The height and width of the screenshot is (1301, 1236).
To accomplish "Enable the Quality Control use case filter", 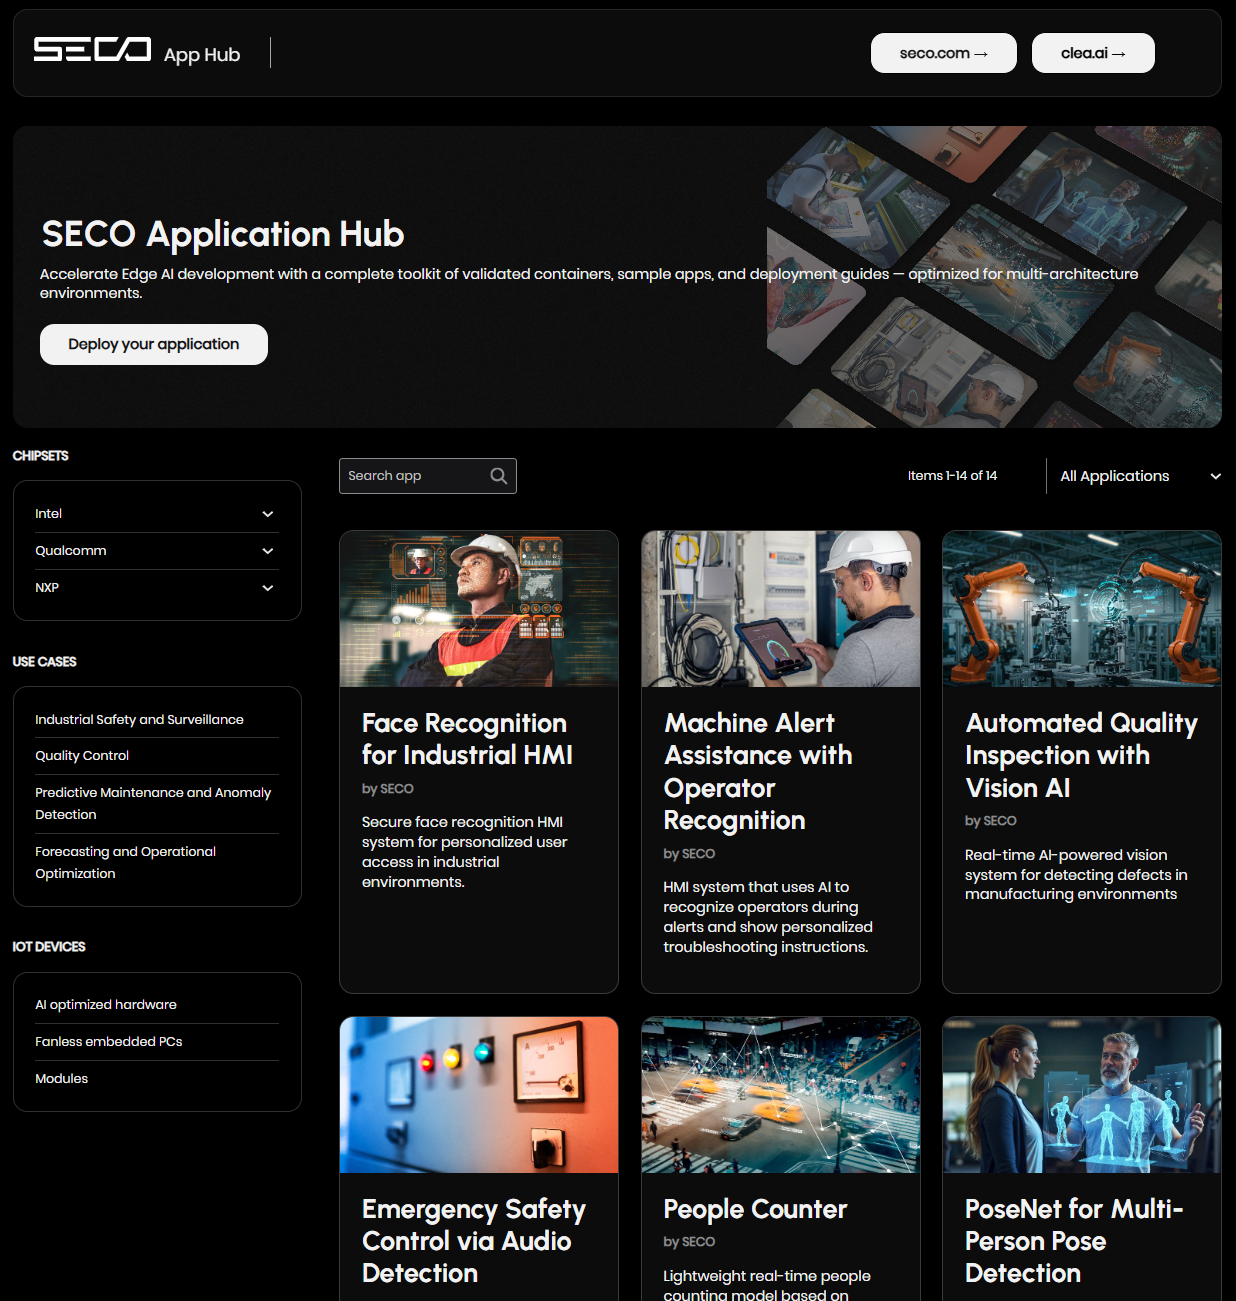I will (x=82, y=755).
